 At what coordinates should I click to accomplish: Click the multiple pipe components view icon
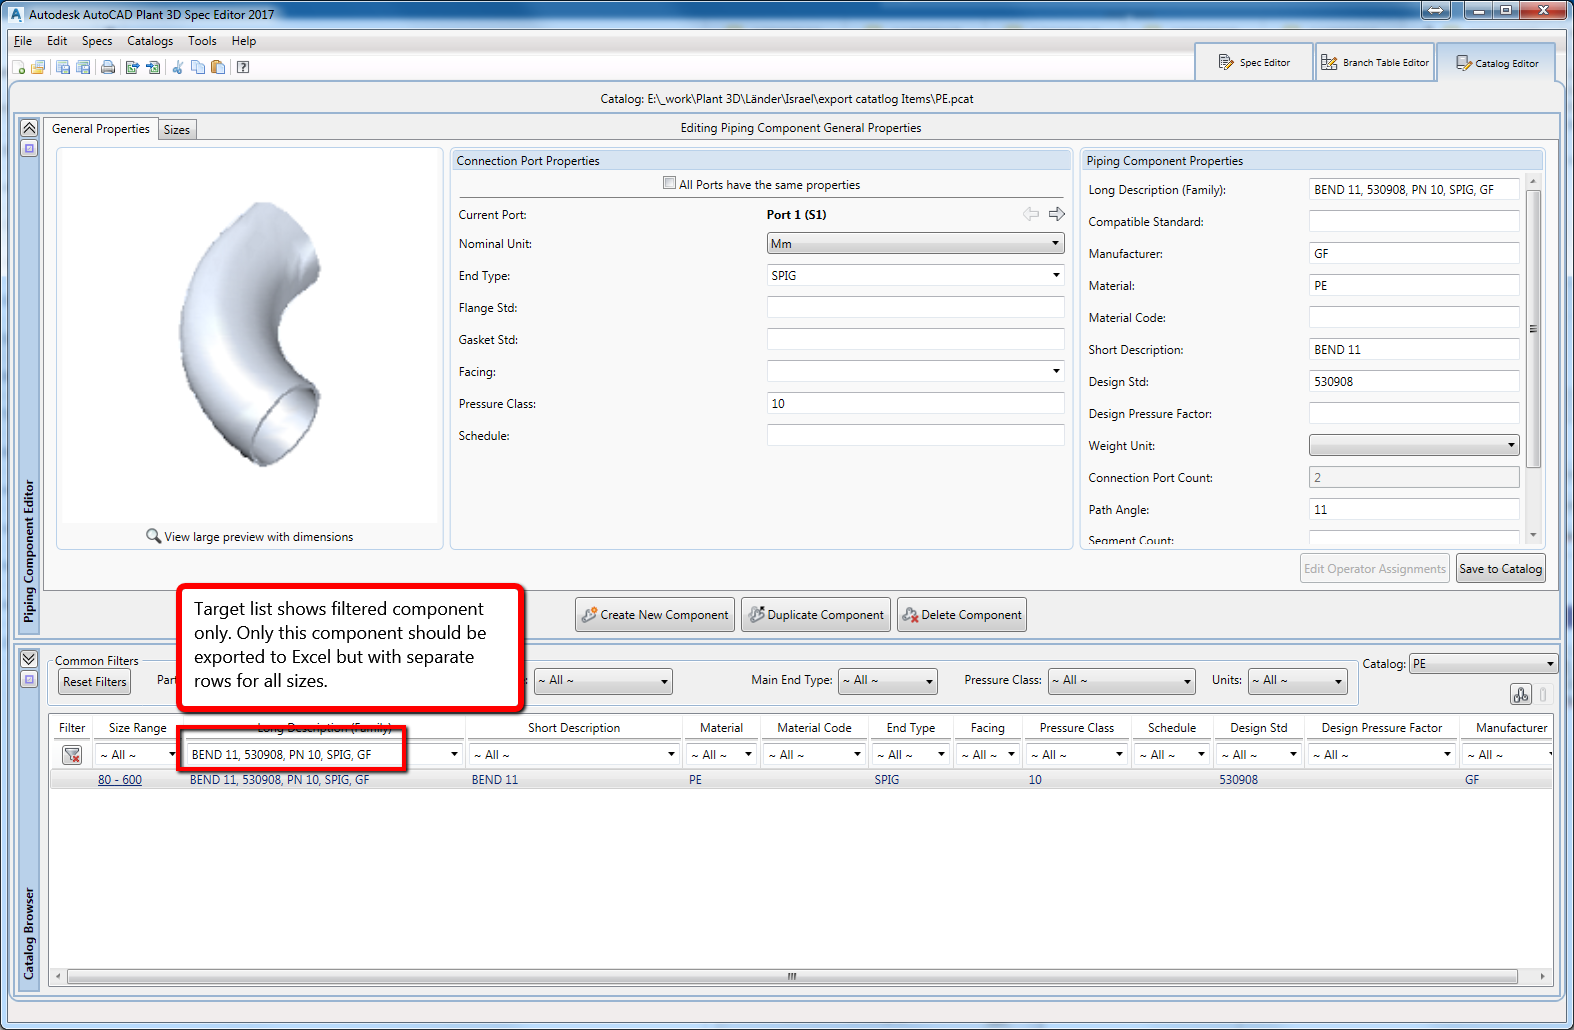tap(1521, 695)
